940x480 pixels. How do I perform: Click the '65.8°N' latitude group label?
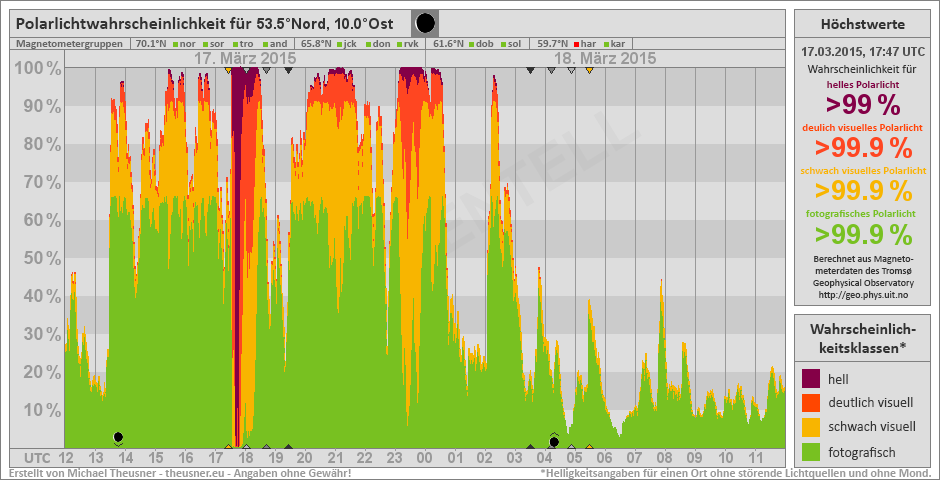(317, 44)
